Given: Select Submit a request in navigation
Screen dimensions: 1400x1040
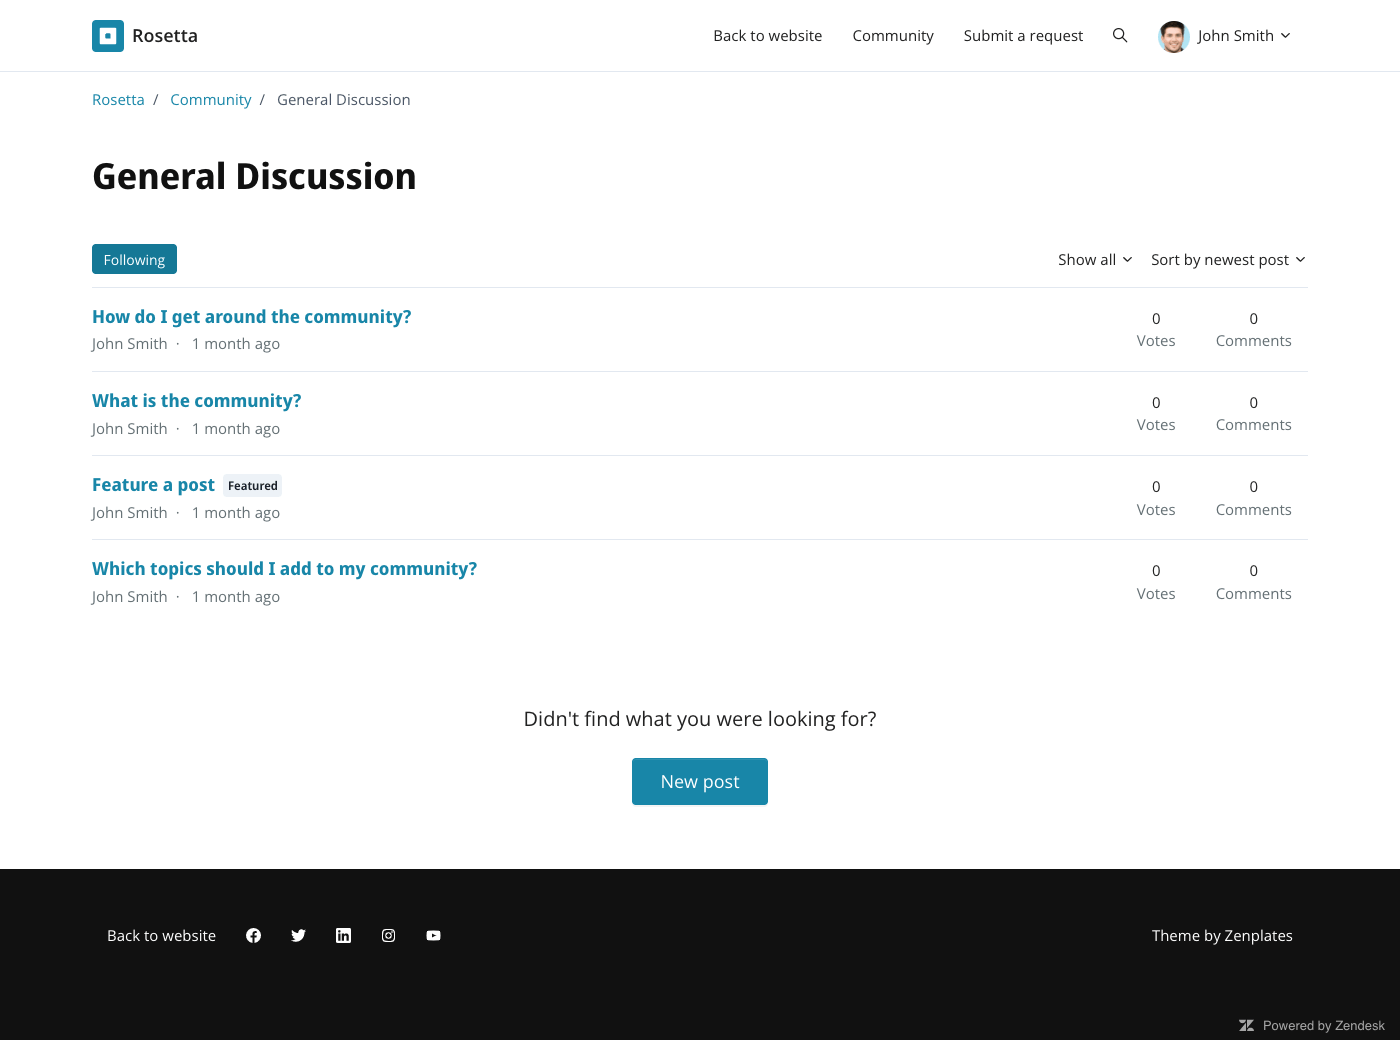Looking at the screenshot, I should tap(1023, 36).
